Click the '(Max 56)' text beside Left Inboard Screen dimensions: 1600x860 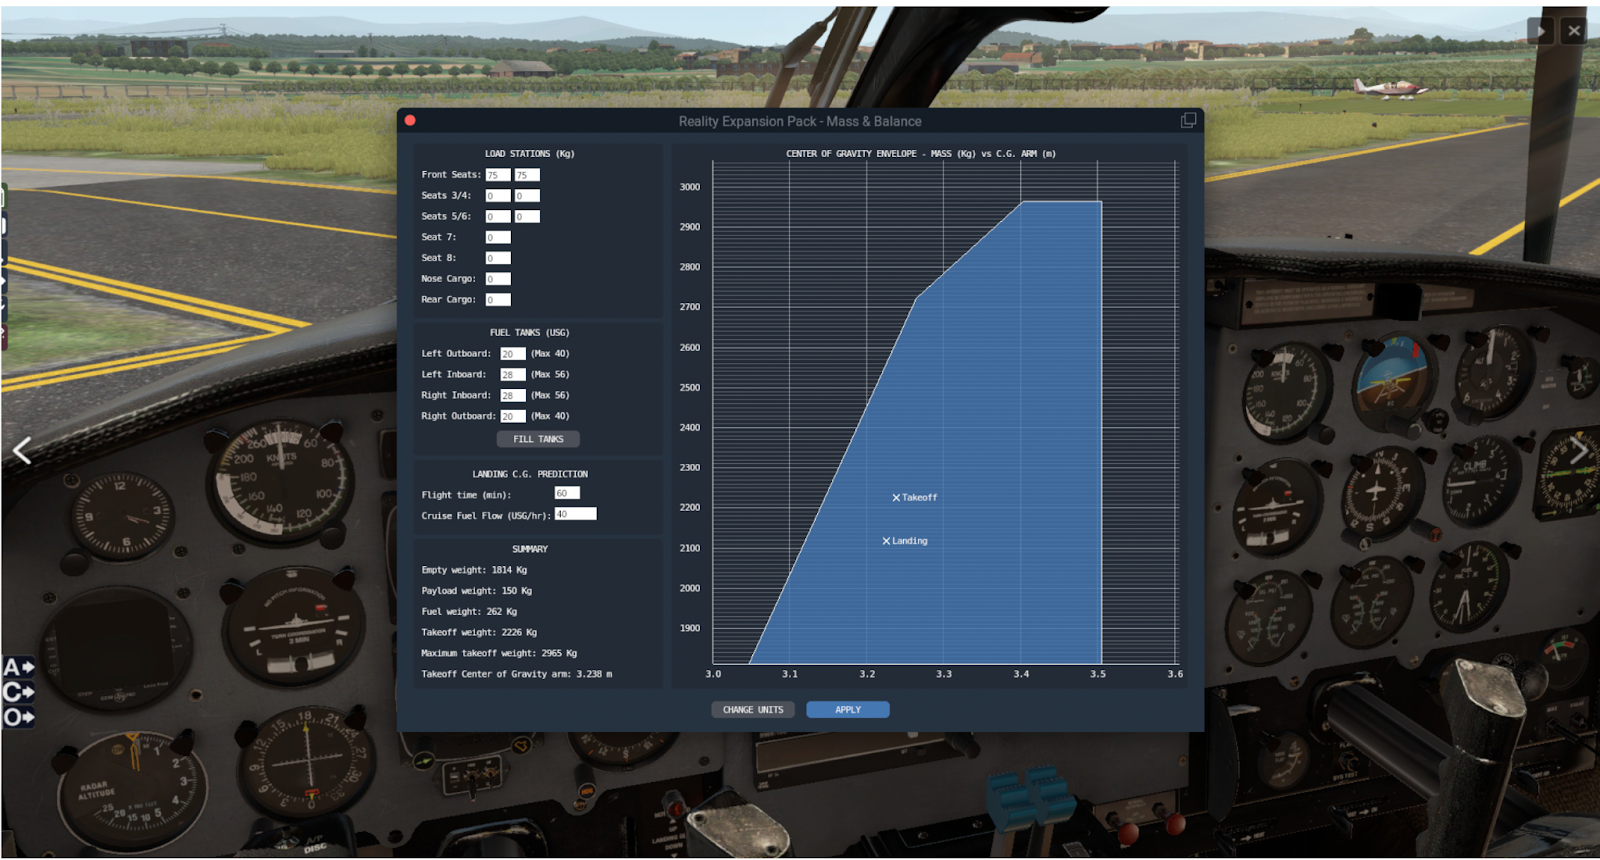coord(550,375)
